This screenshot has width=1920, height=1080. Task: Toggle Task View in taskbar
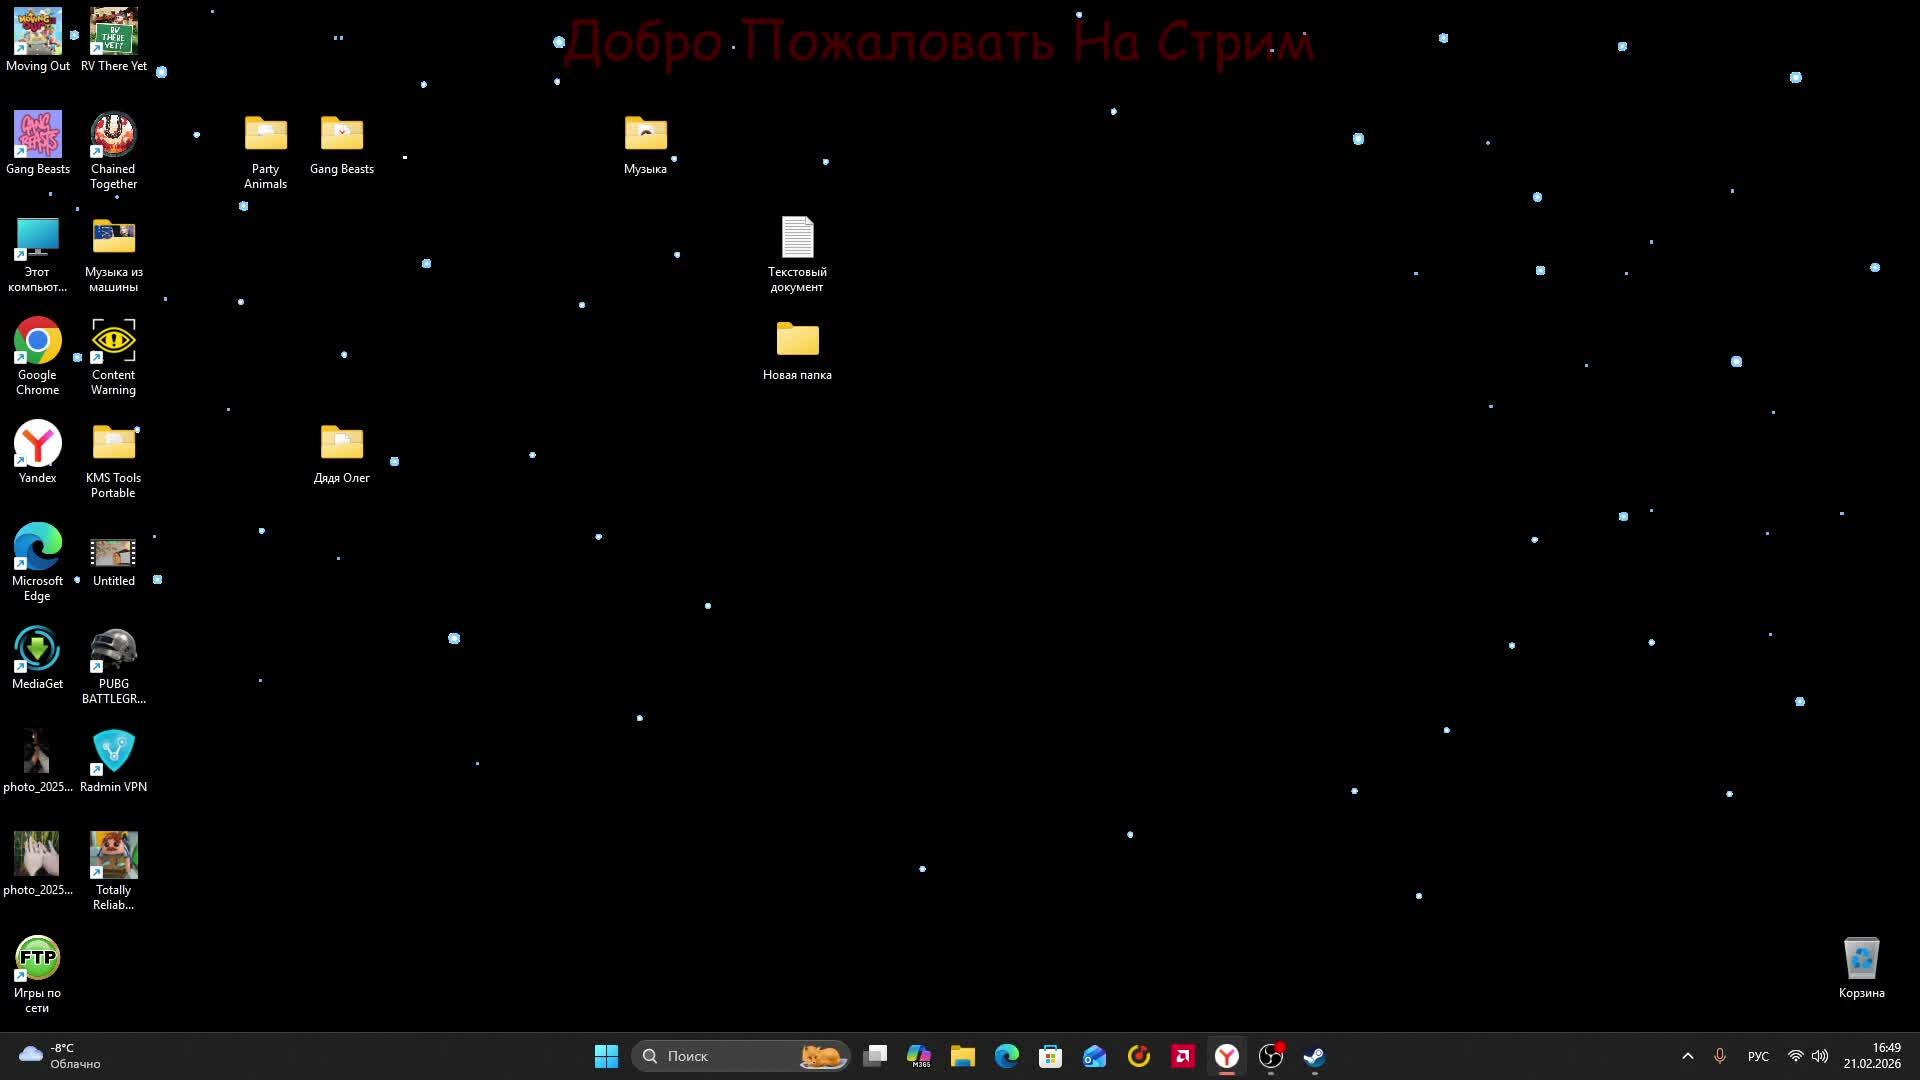pyautogui.click(x=875, y=1056)
